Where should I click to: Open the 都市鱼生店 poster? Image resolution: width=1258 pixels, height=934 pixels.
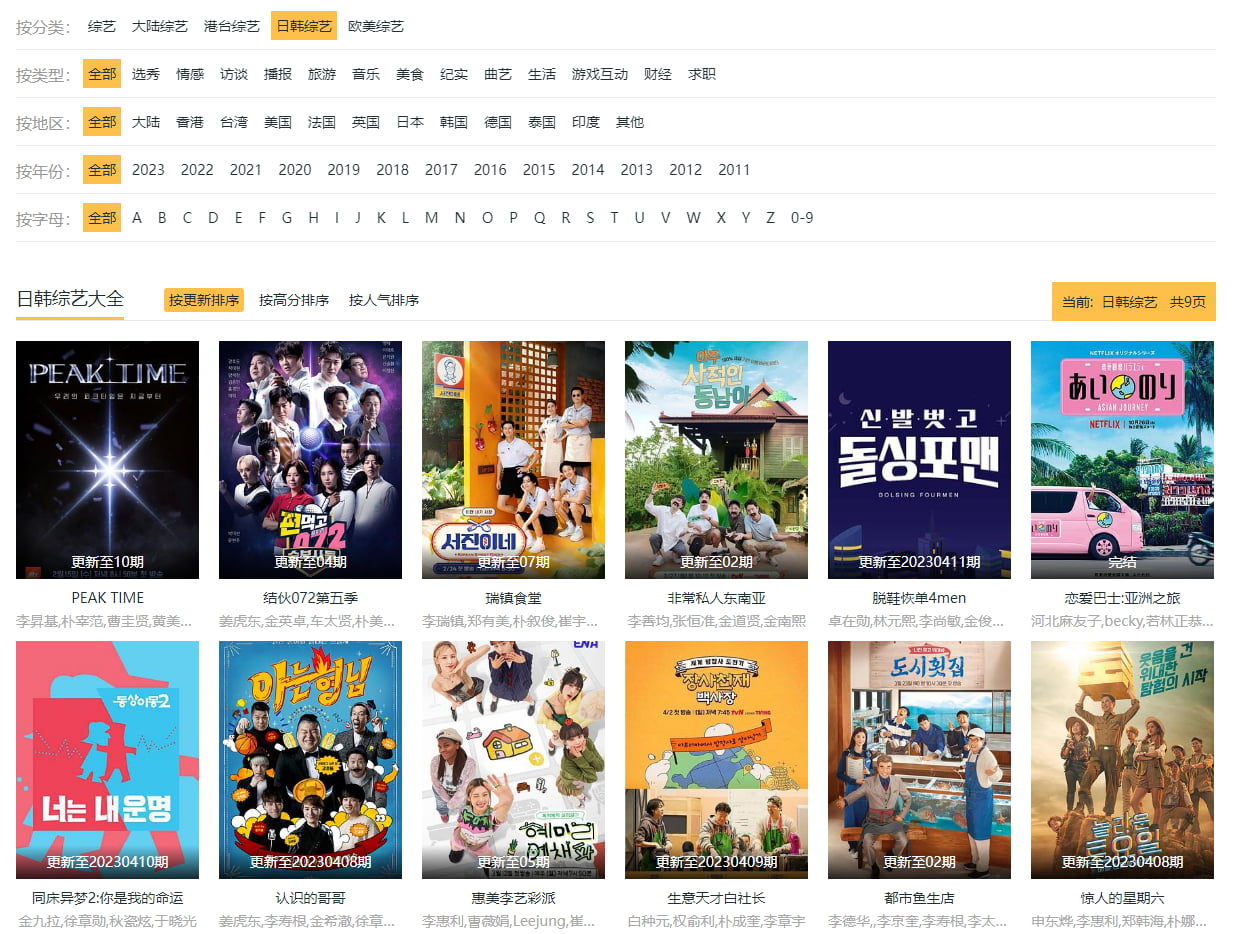(919, 760)
